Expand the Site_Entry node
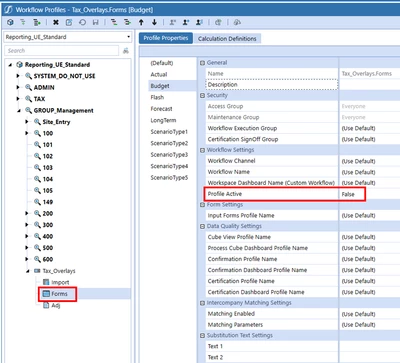Image resolution: width=400 pixels, height=363 pixels. [27, 122]
